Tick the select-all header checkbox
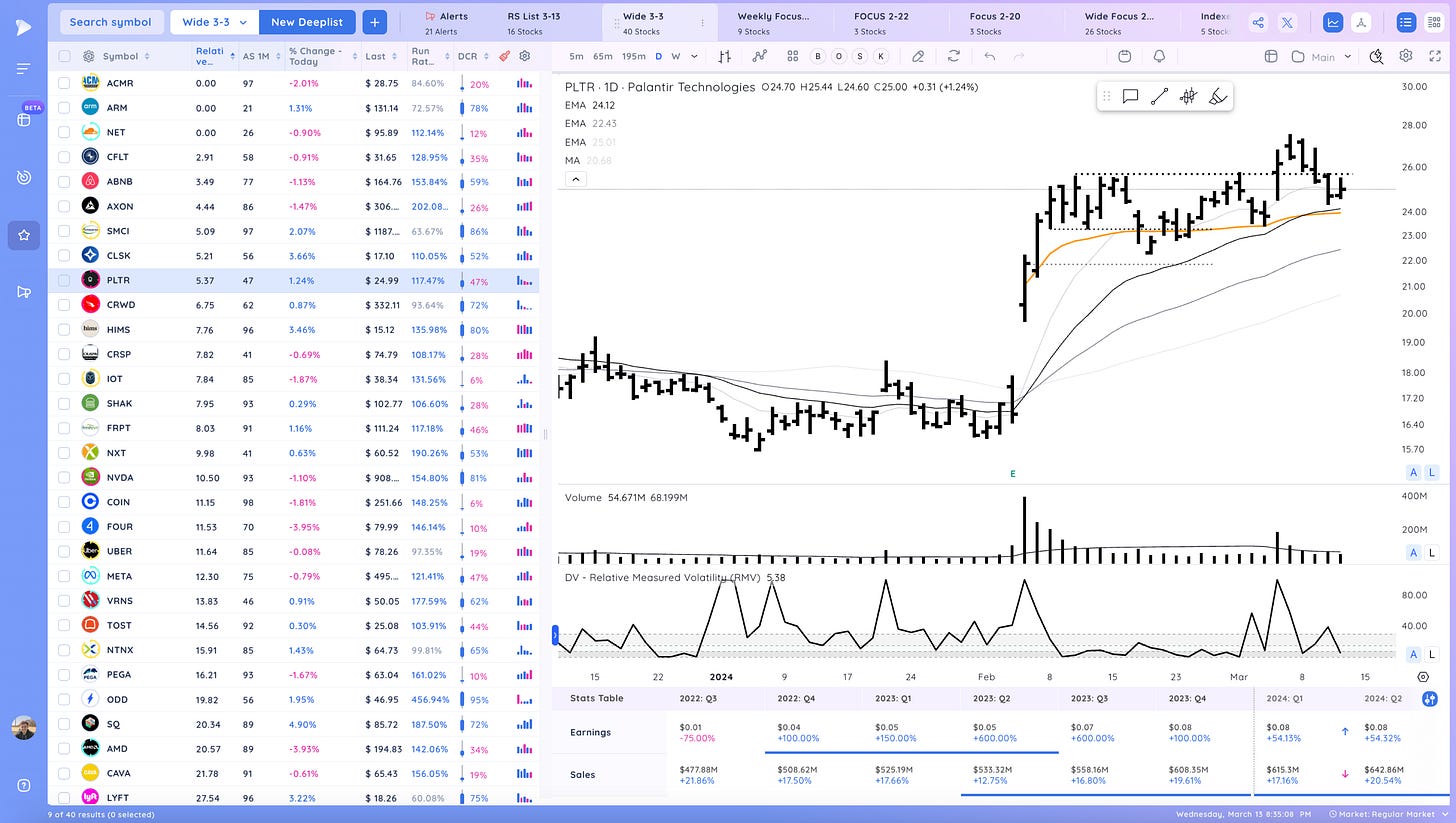This screenshot has width=1456, height=823. click(64, 57)
